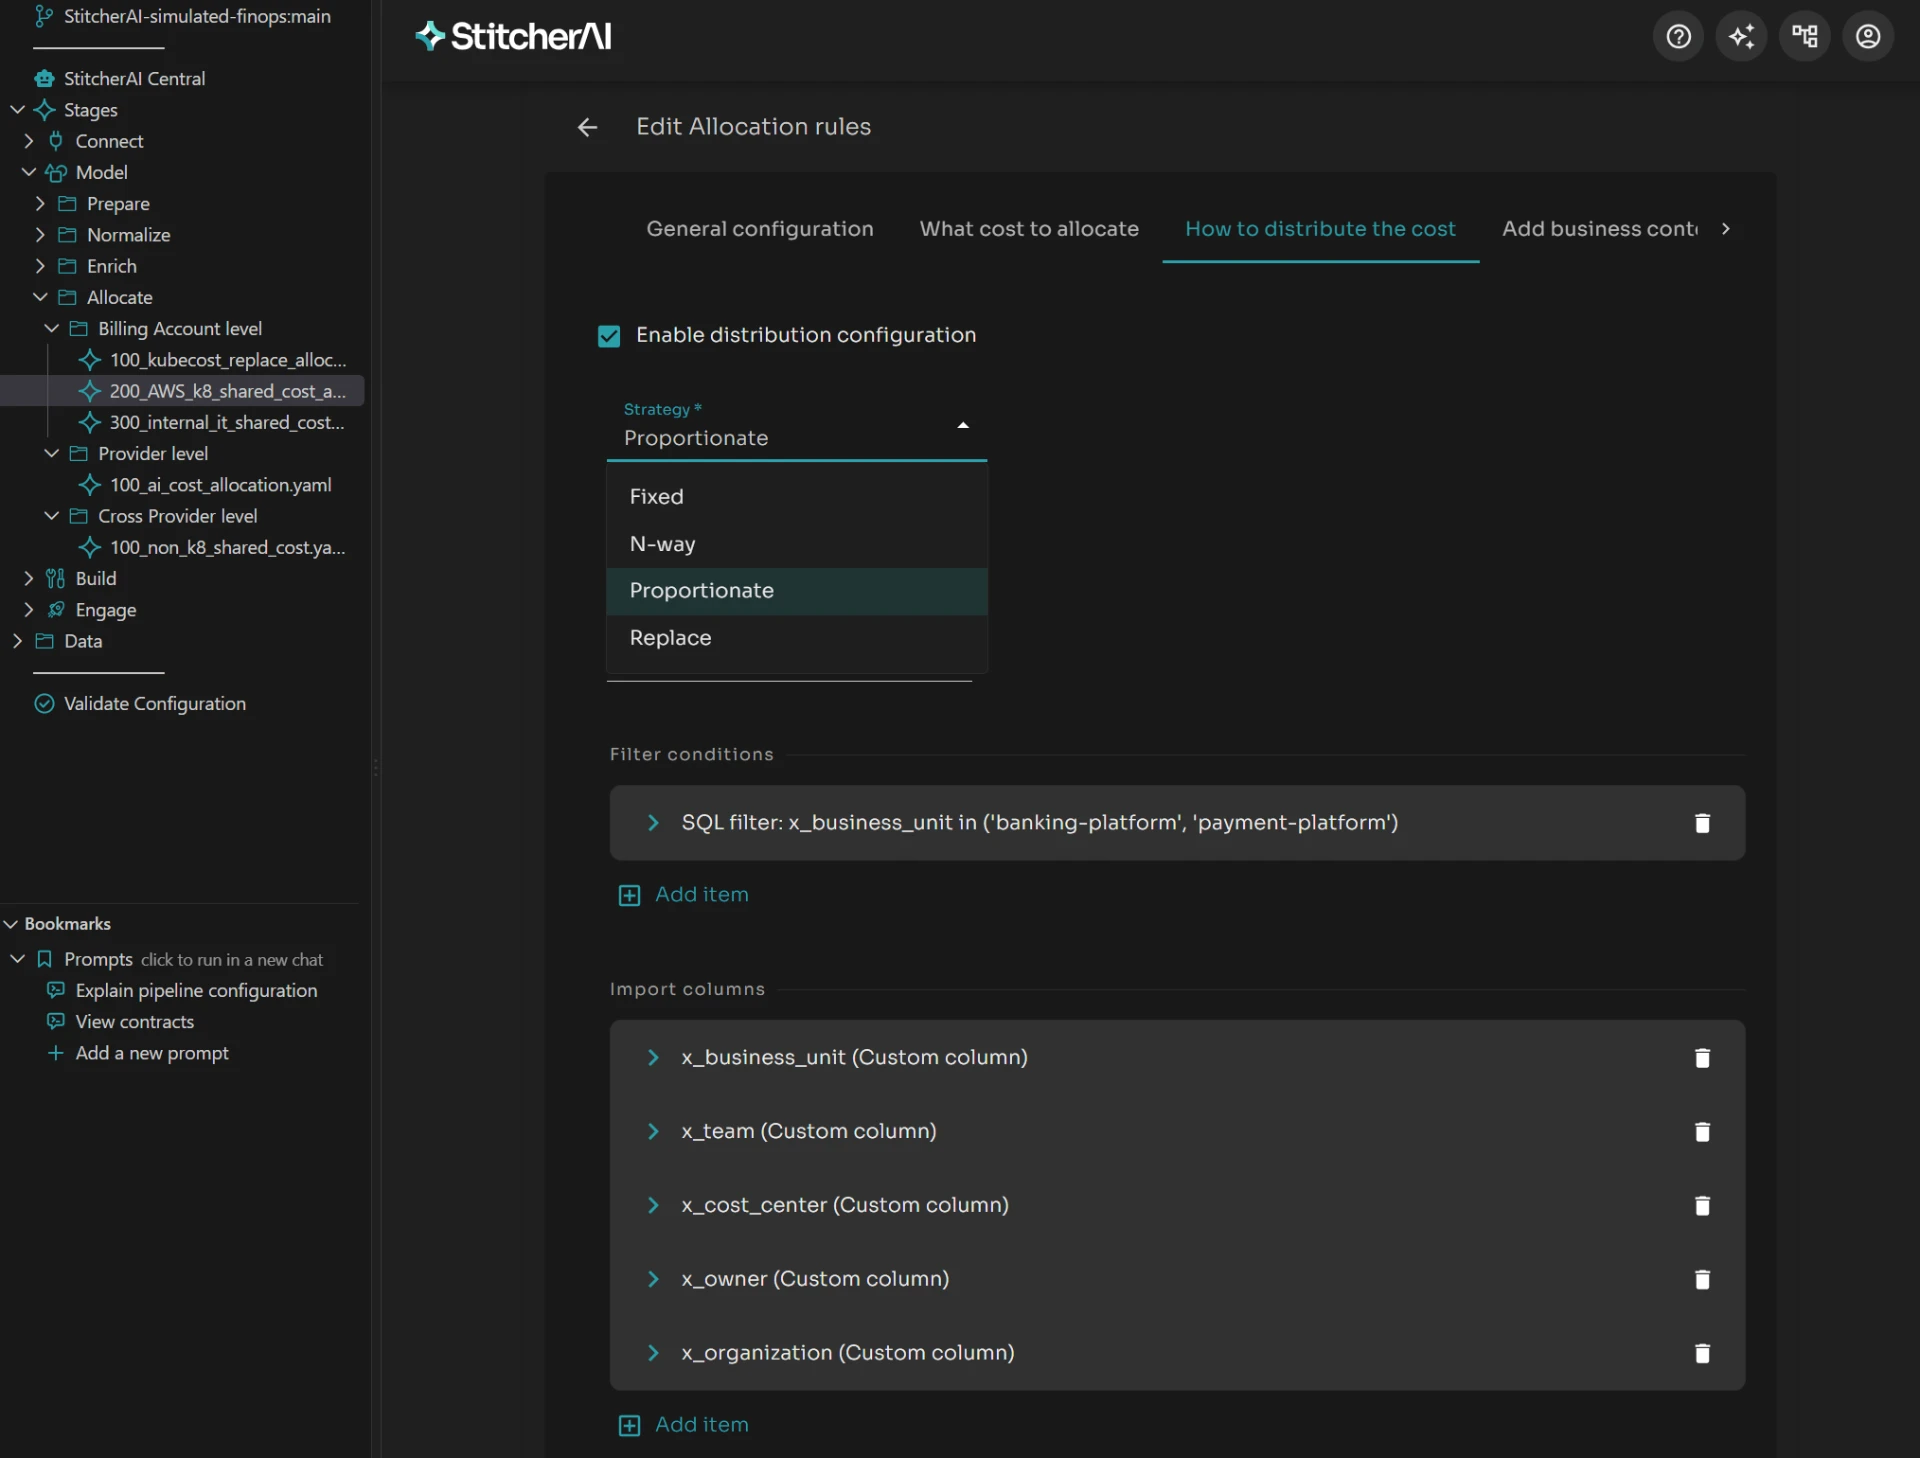Screen dimensions: 1920x1458
Task: Collapse the Cross Provider level folder
Action: [x=51, y=515]
